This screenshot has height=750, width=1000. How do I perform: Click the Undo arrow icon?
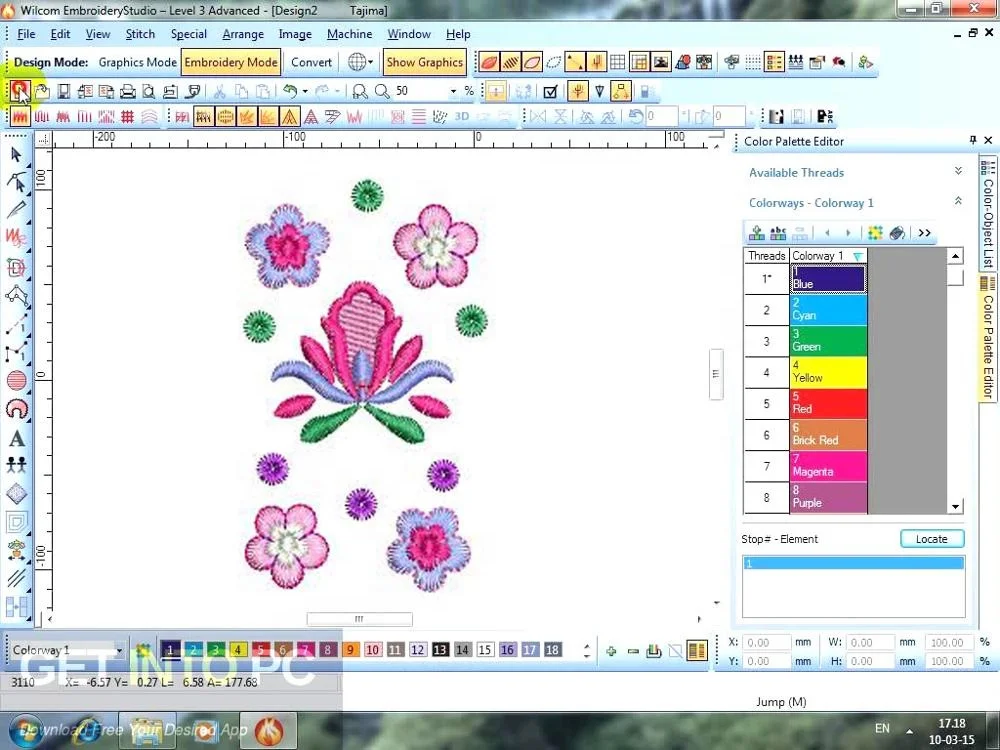click(290, 91)
